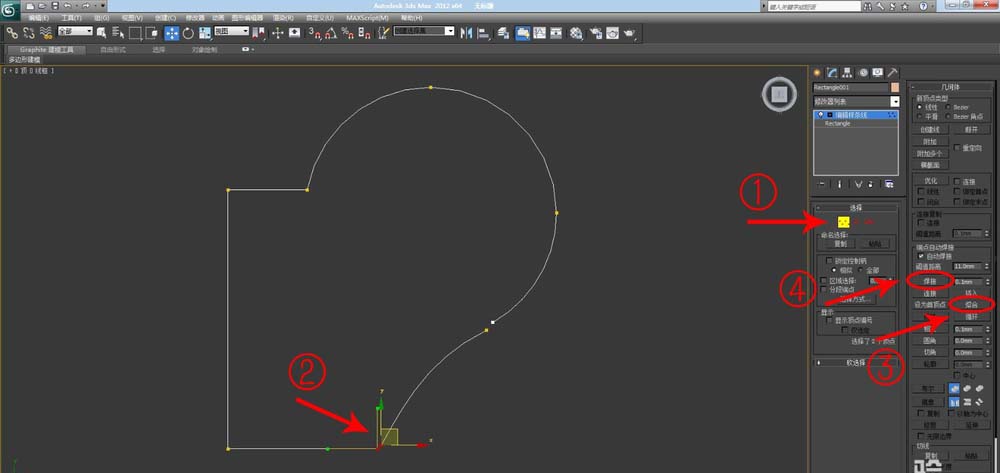Open the 全部 selection filter dropdown
1000x473 pixels.
click(x=73, y=32)
